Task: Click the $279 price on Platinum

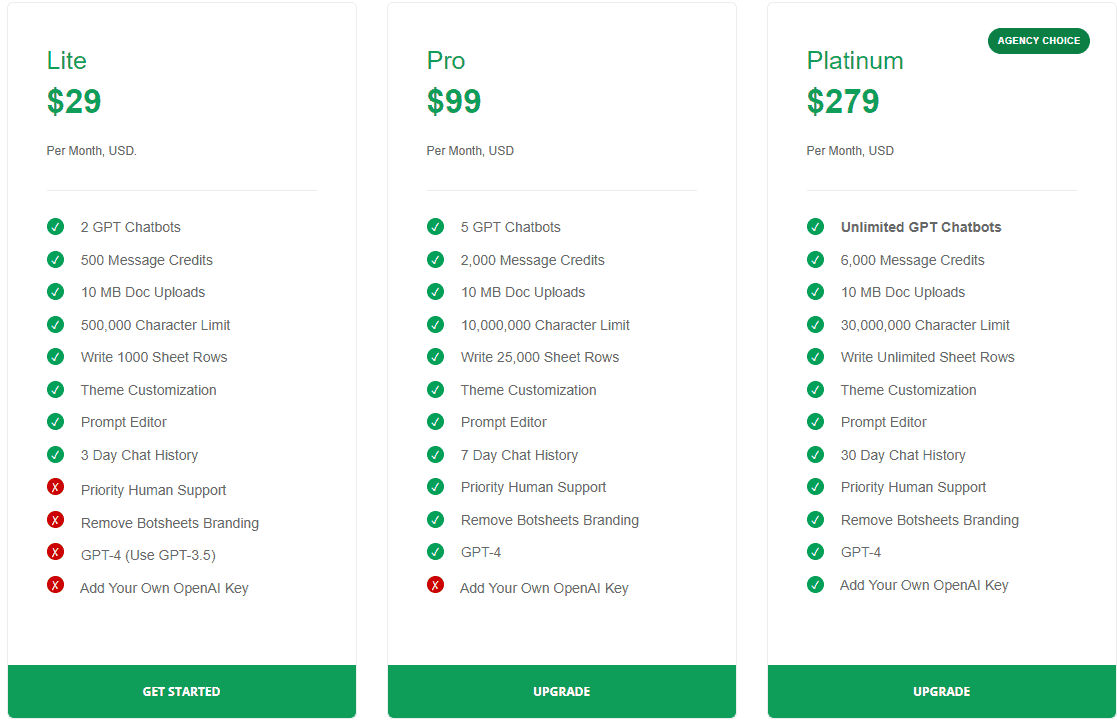Action: click(843, 101)
